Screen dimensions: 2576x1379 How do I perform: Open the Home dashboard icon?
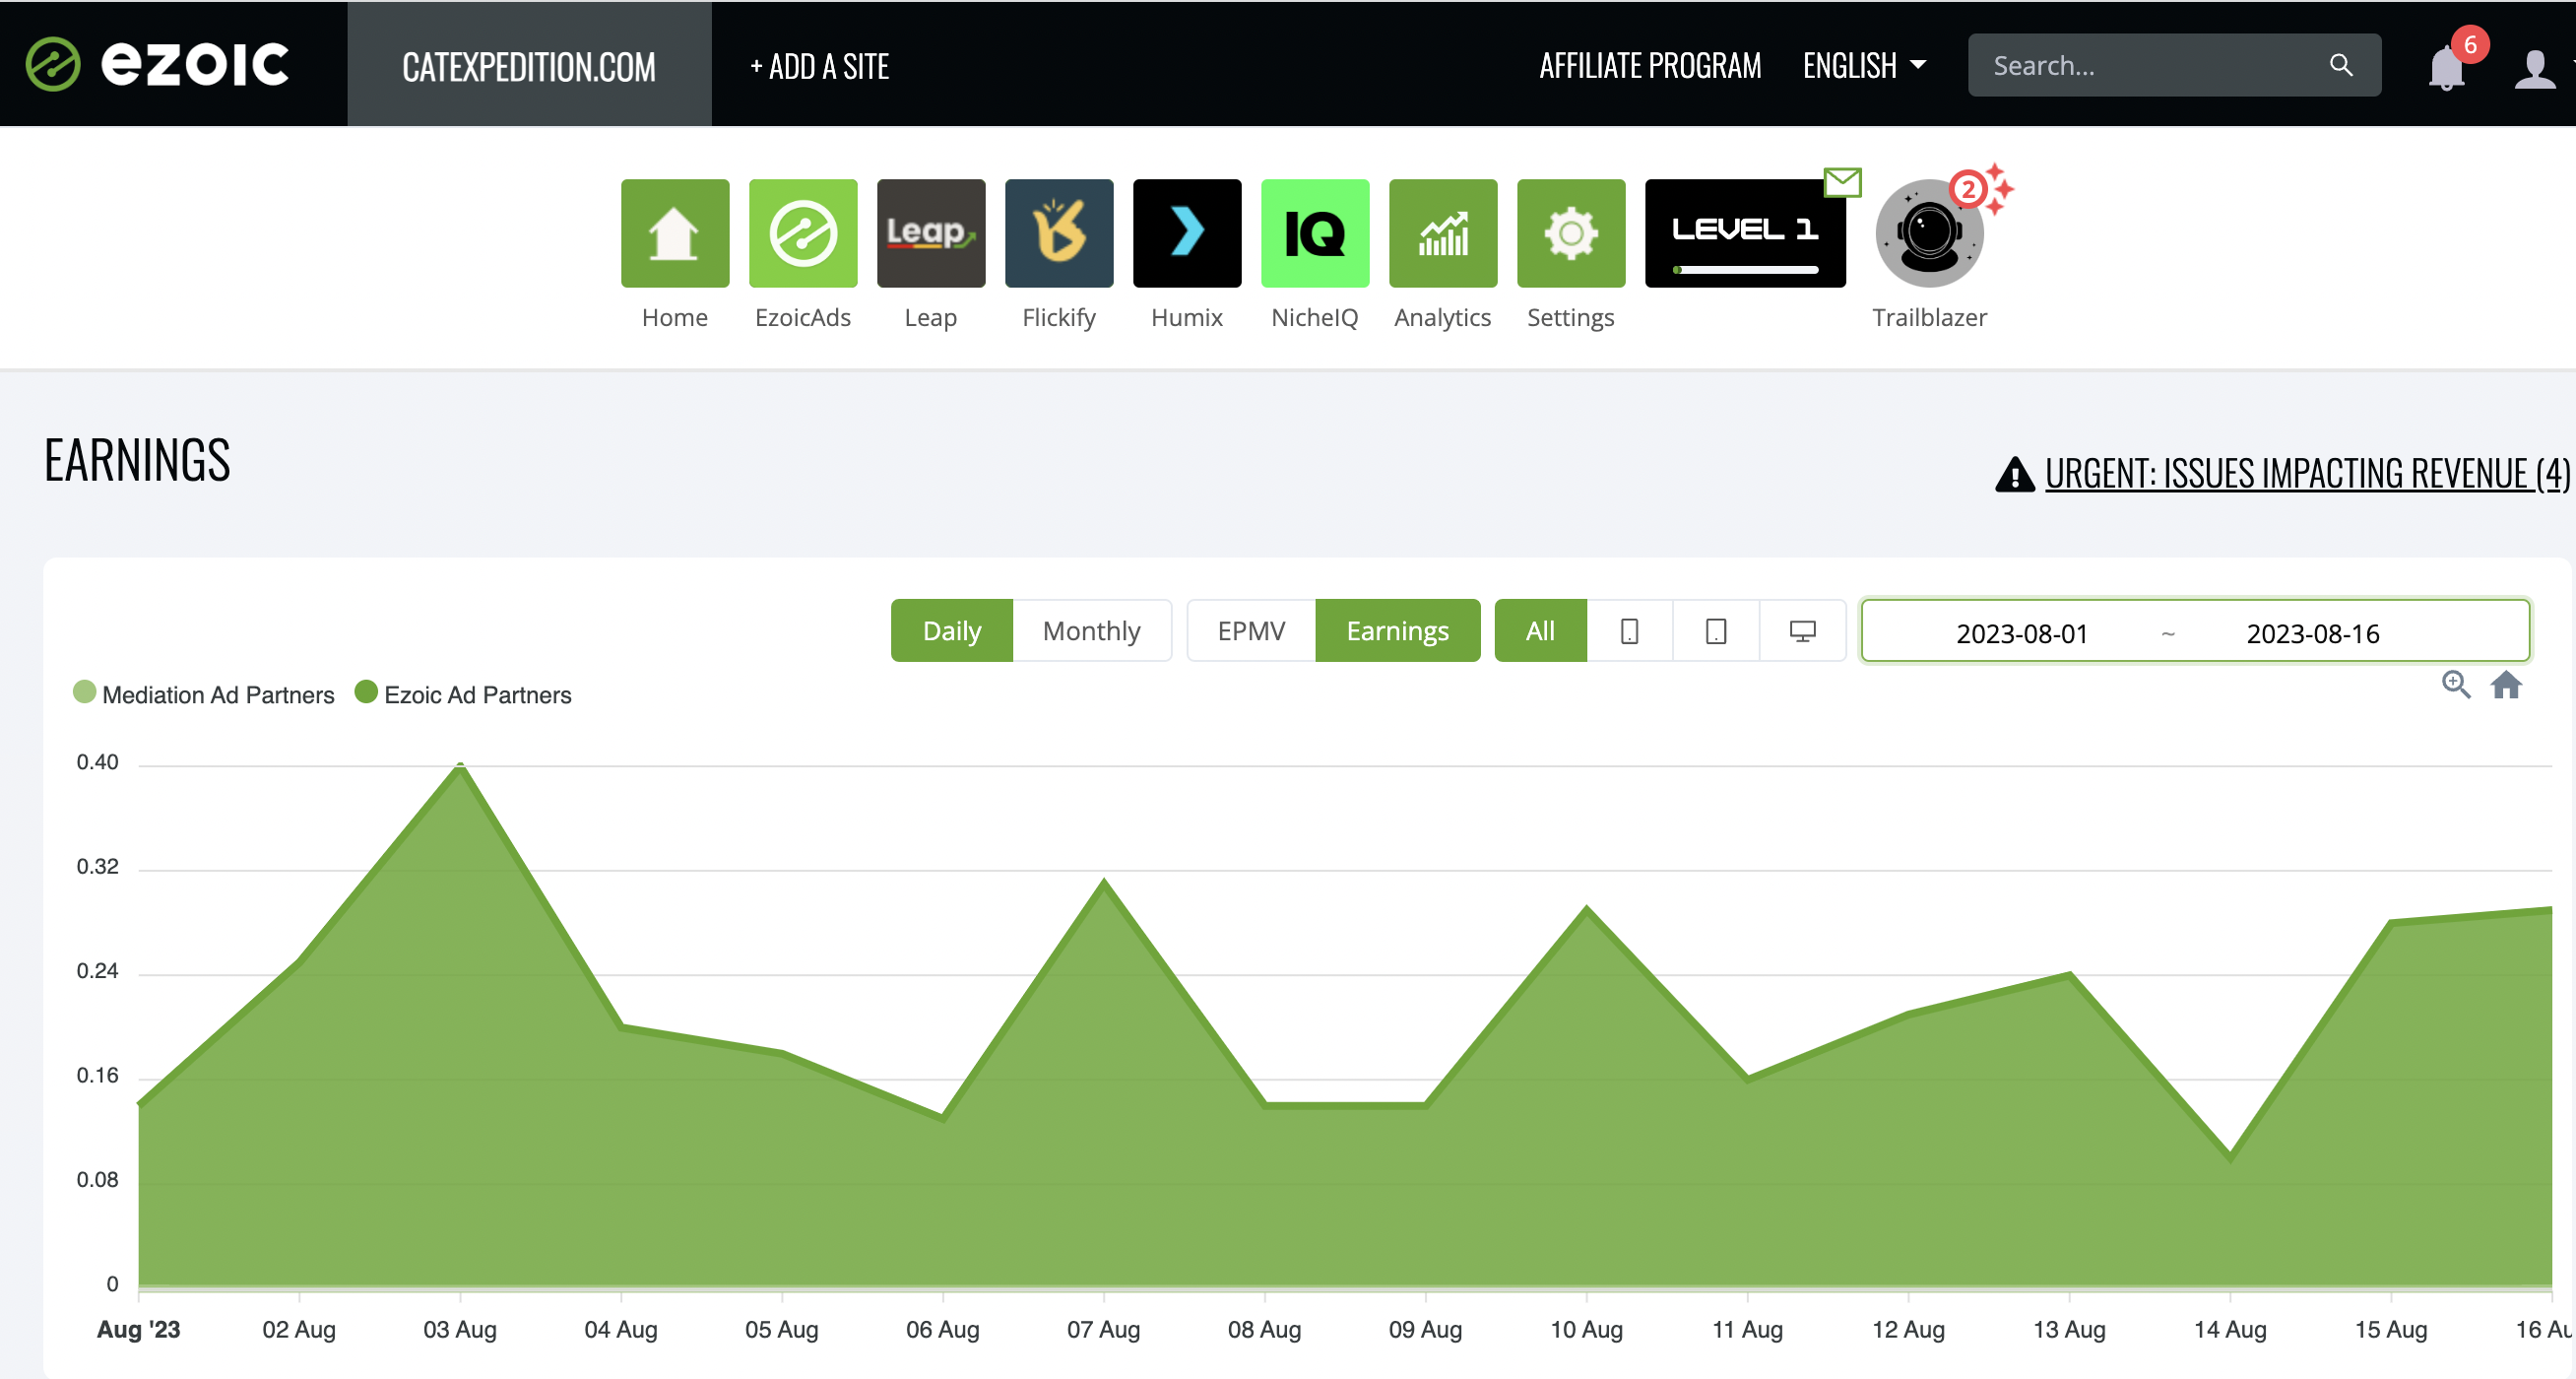675,233
